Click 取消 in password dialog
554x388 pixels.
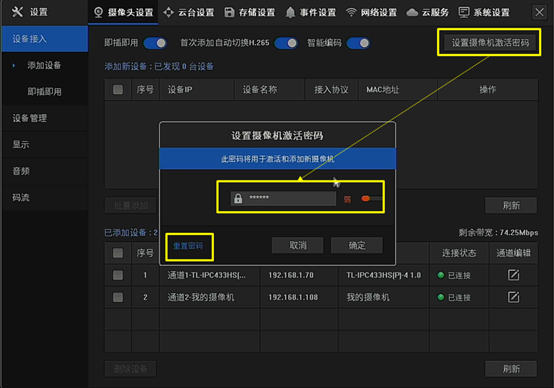click(297, 245)
